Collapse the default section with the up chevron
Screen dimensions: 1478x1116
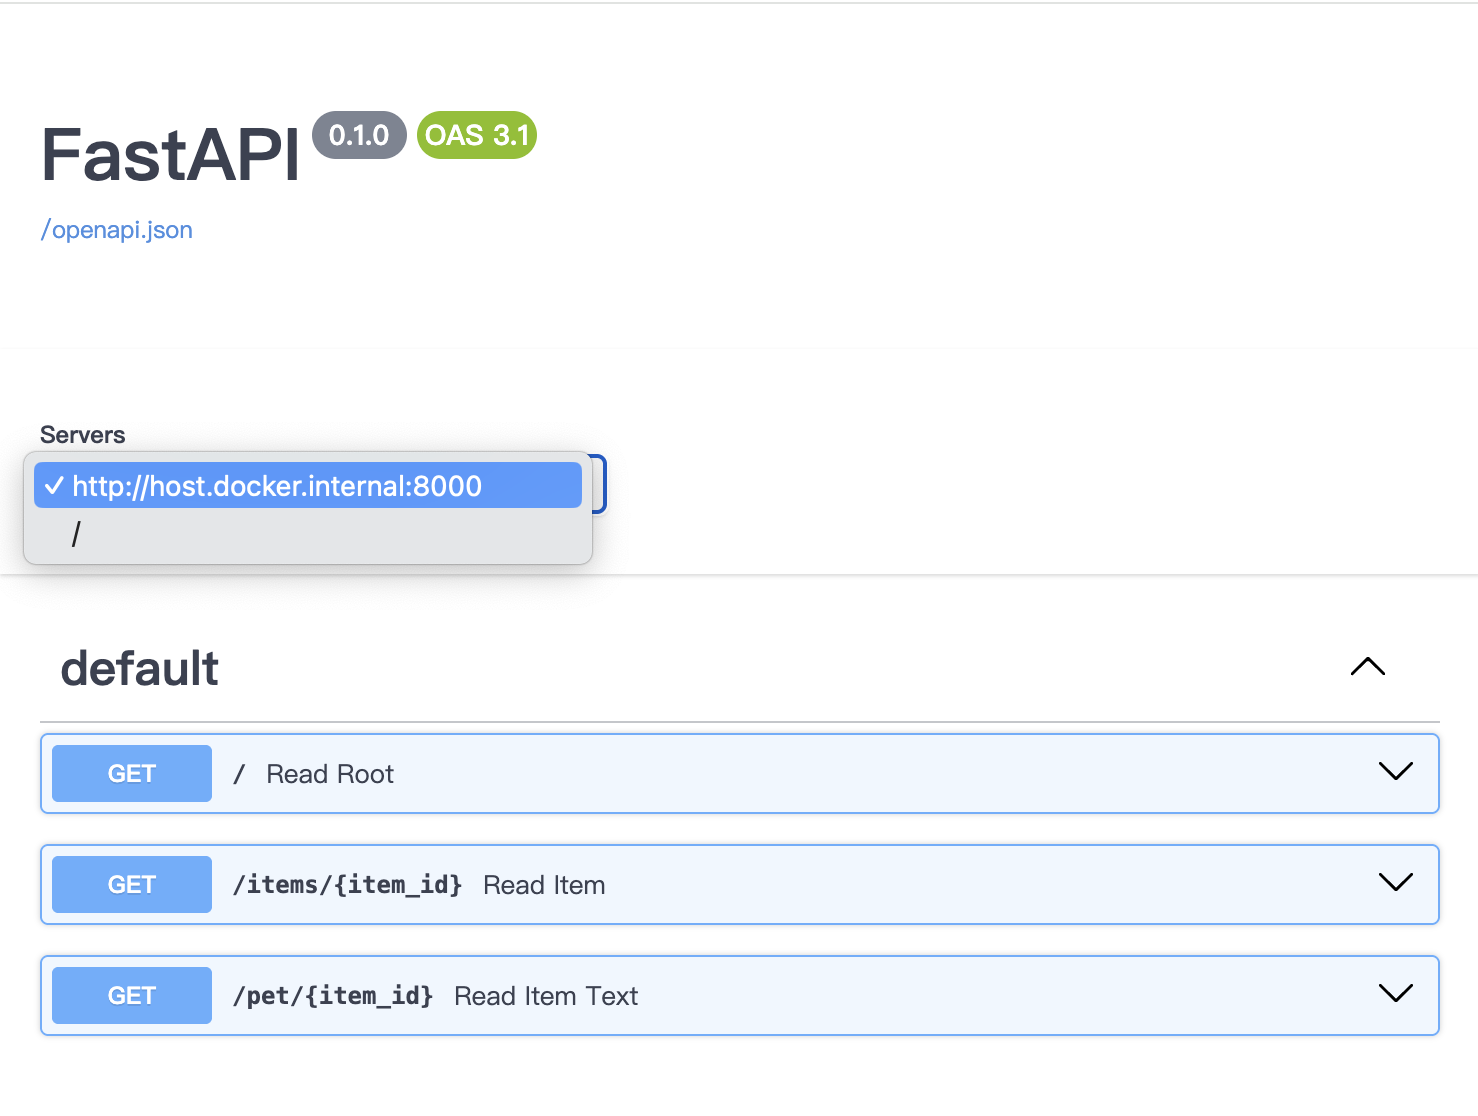1367,667
